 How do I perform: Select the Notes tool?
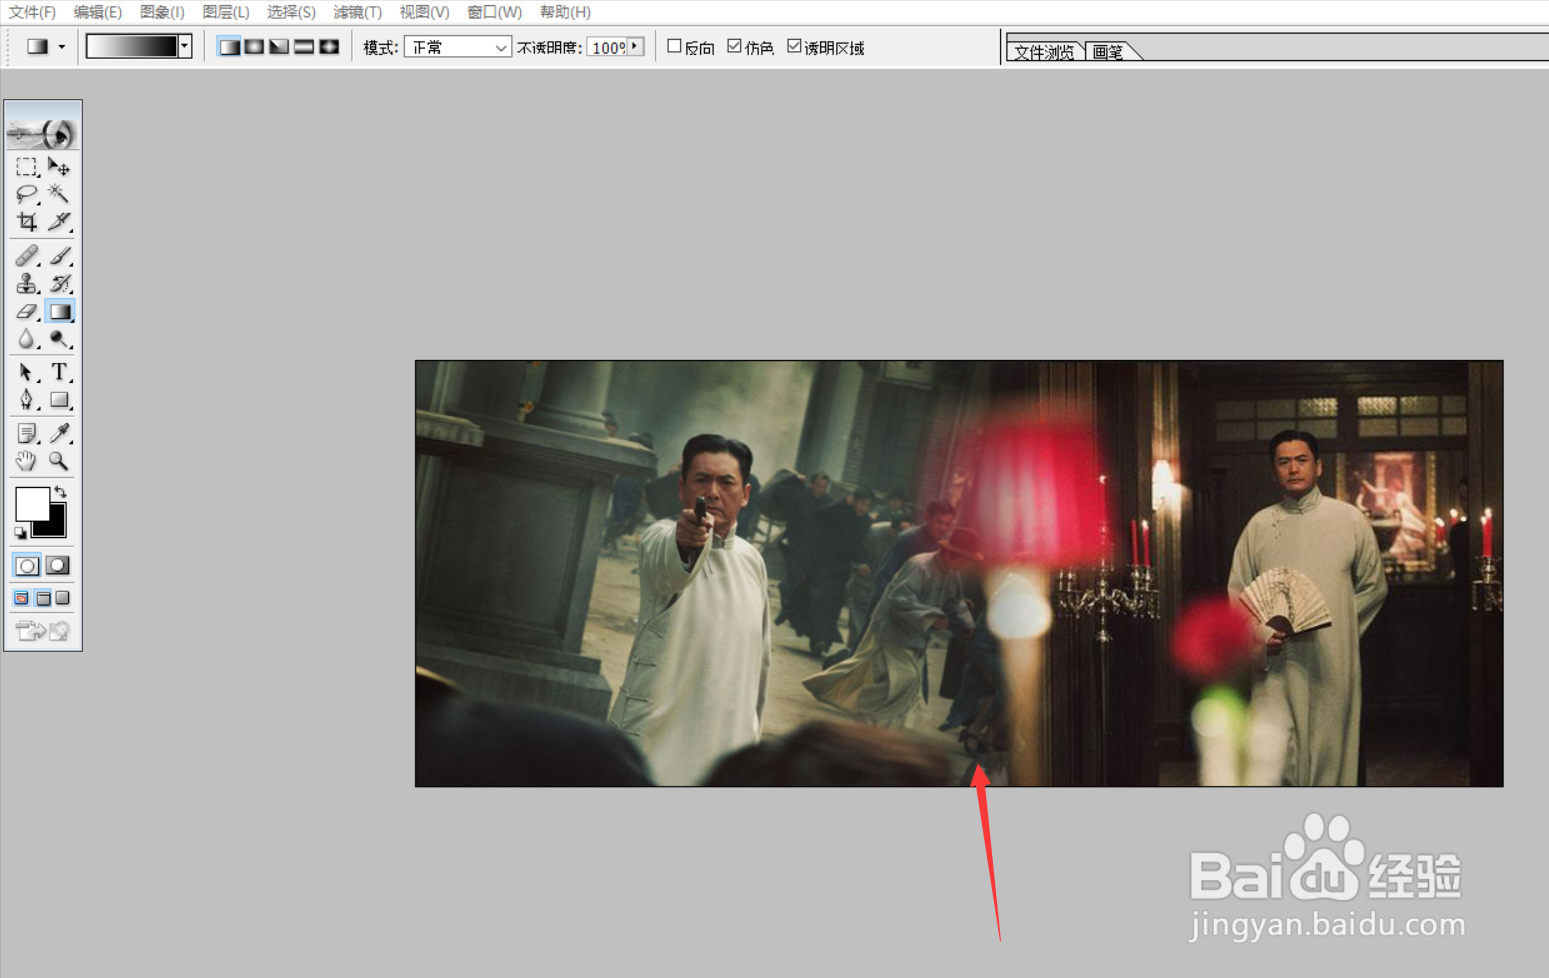click(x=27, y=433)
